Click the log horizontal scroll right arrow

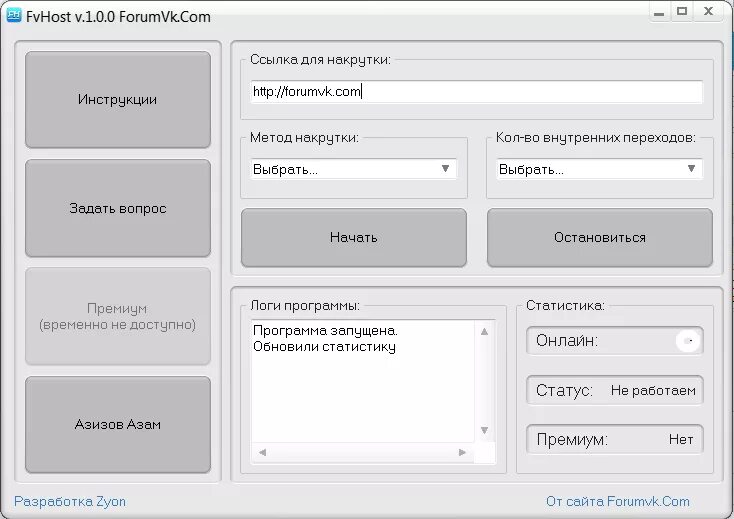[462, 452]
